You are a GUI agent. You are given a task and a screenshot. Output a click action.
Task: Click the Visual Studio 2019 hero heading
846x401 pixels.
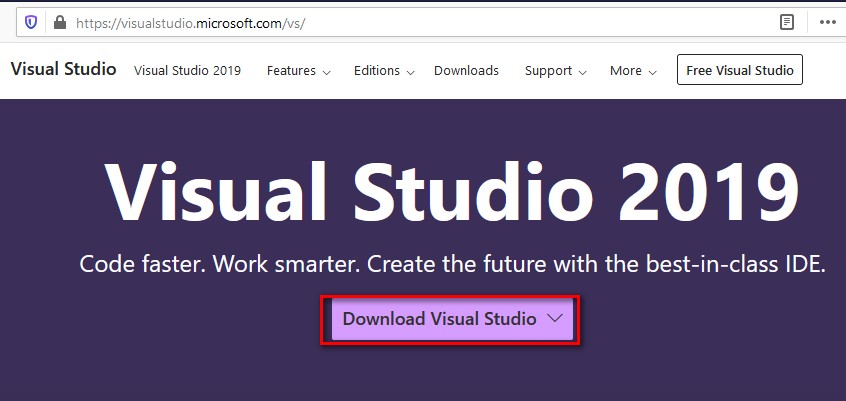[452, 193]
